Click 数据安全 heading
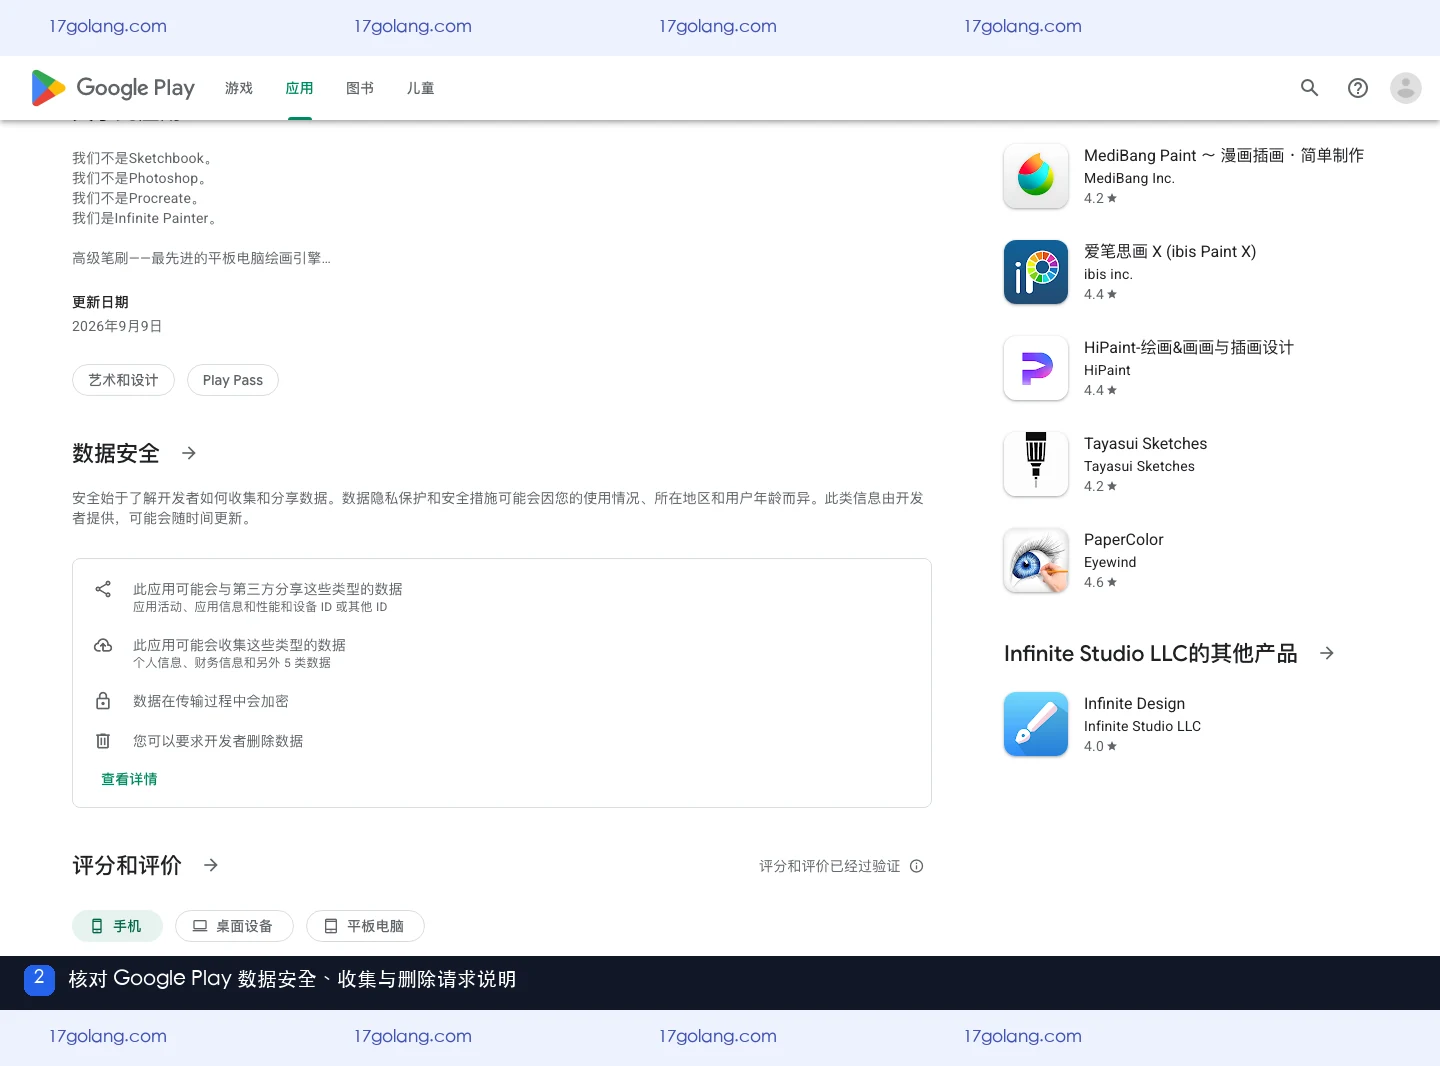Viewport: 1440px width, 1066px height. point(116,453)
